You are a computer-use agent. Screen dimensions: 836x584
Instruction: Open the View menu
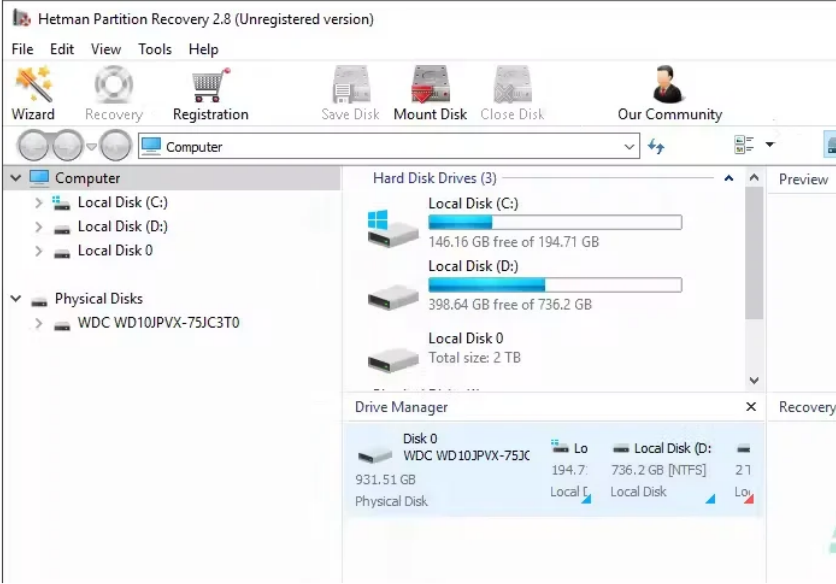point(106,49)
